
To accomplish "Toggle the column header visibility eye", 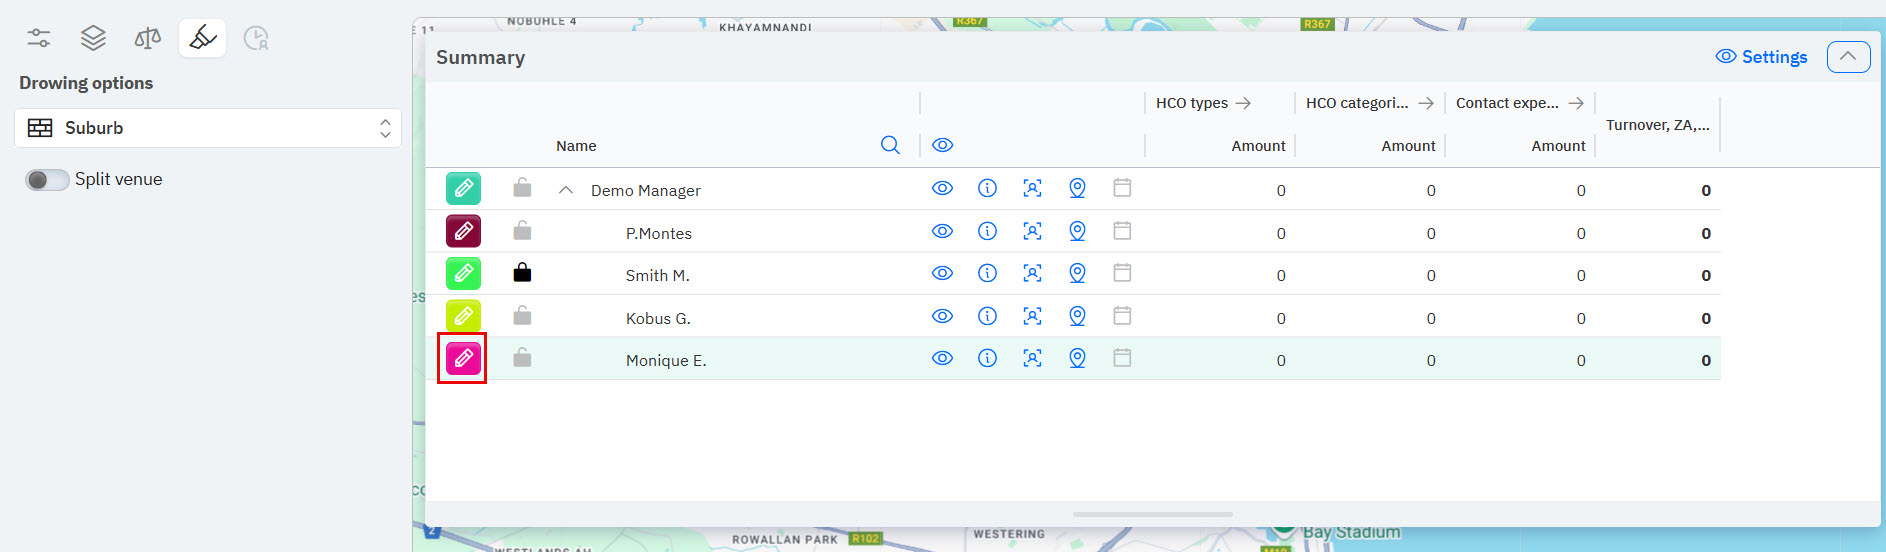I will pos(942,145).
